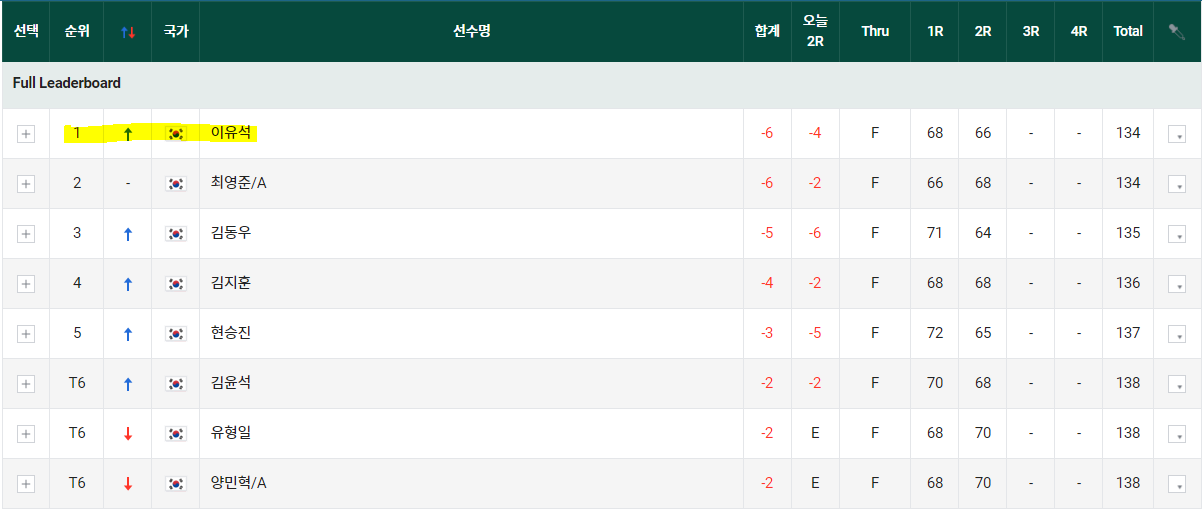Open player 김동우 name link
Screen dimensions: 1202x509
[231, 233]
